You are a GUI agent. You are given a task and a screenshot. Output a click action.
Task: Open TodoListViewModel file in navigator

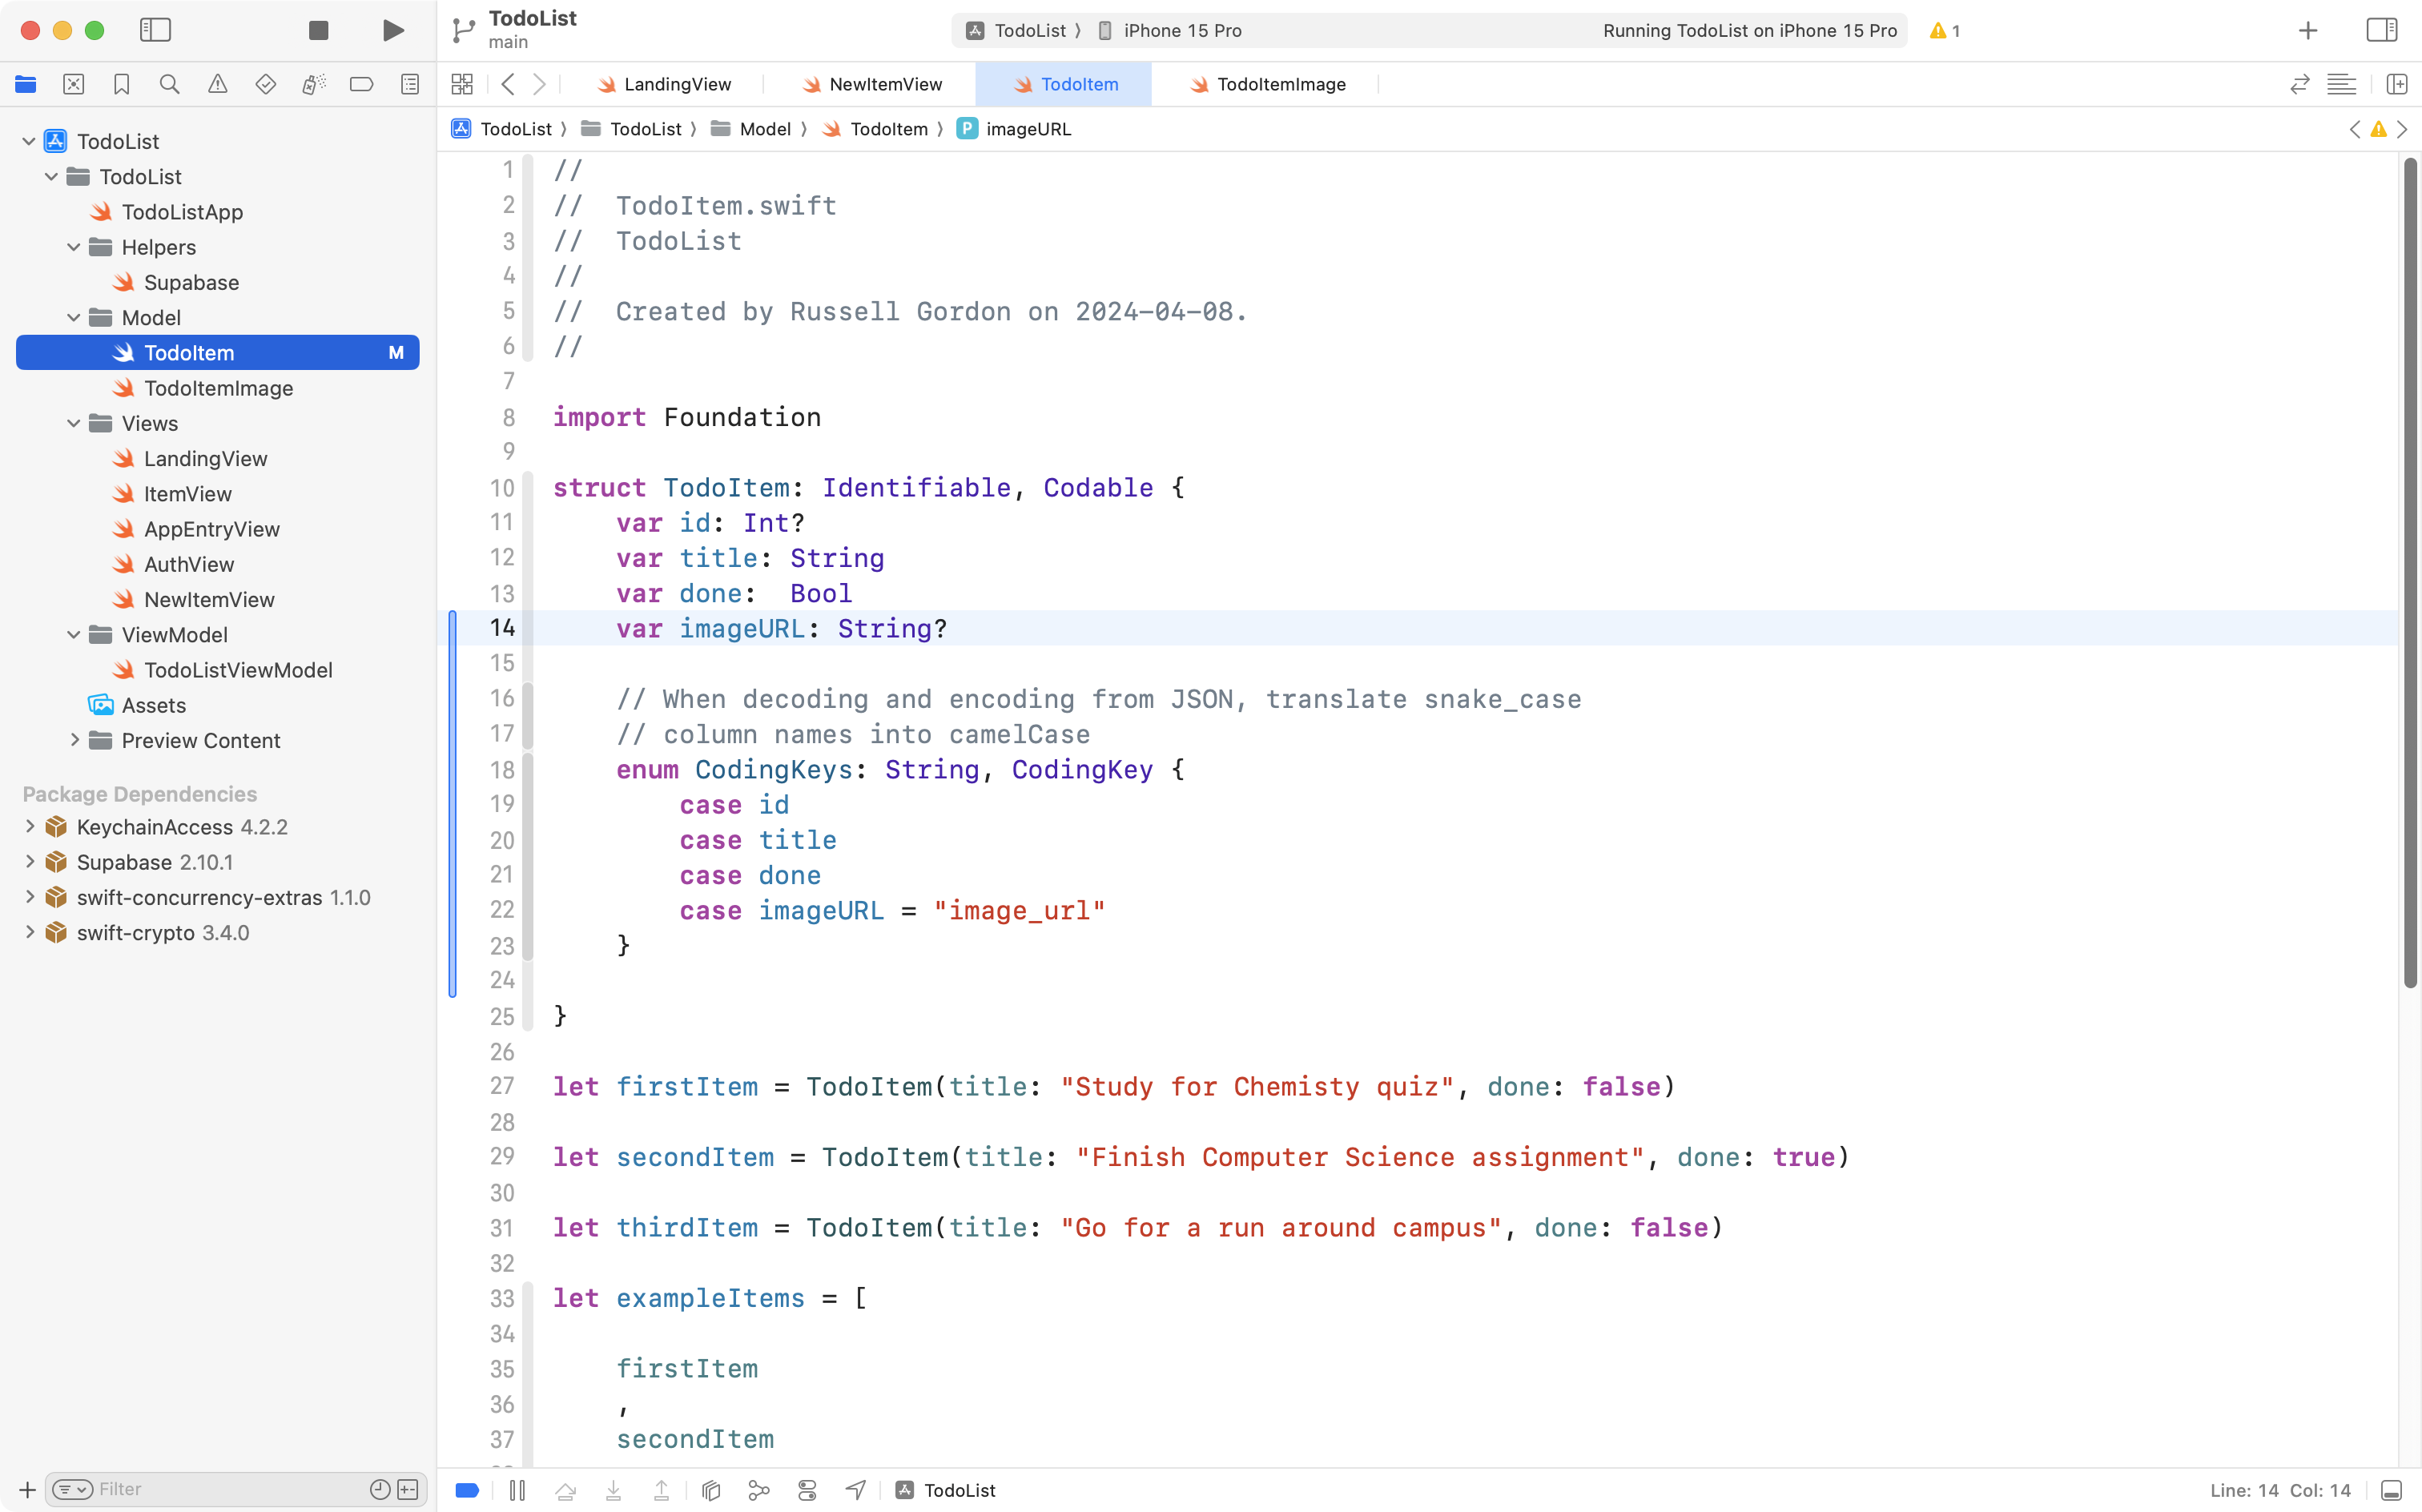click(237, 670)
